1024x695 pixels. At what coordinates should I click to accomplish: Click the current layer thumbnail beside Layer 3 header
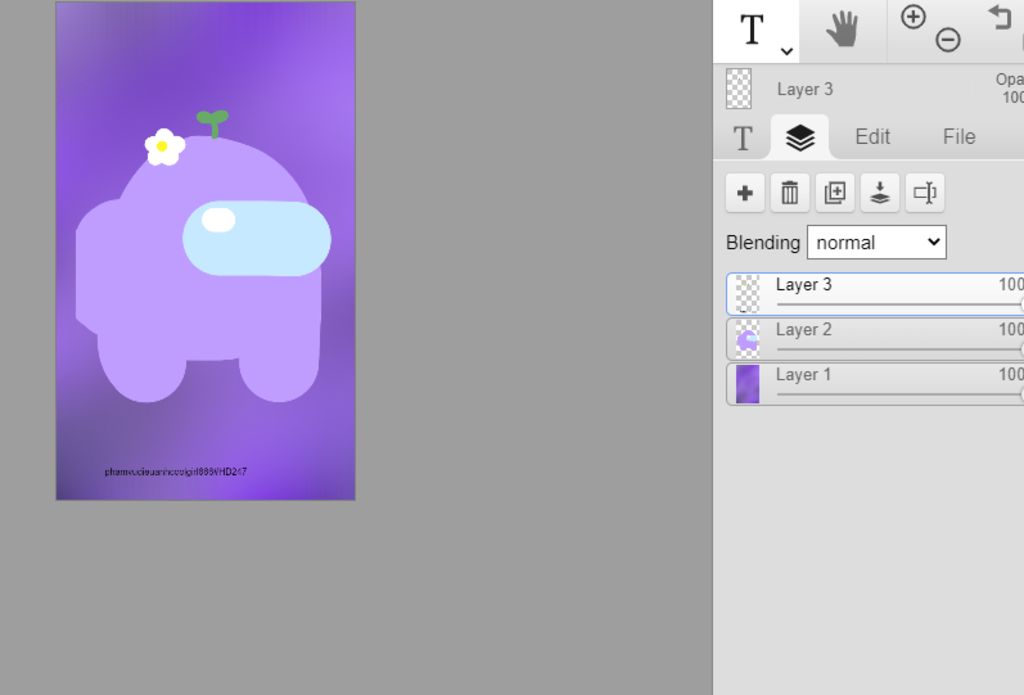pyautogui.click(x=739, y=88)
